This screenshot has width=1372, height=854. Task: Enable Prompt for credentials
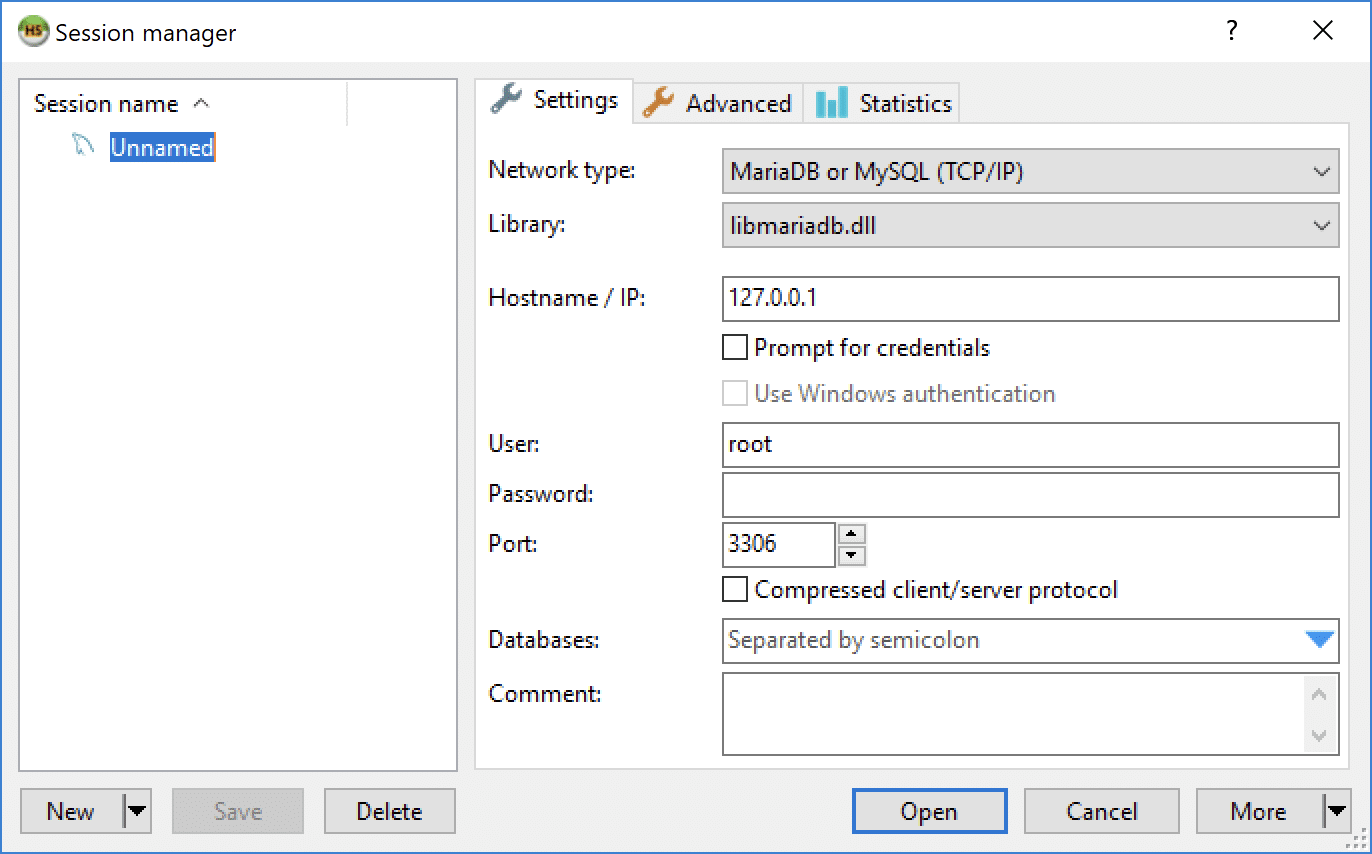tap(735, 347)
